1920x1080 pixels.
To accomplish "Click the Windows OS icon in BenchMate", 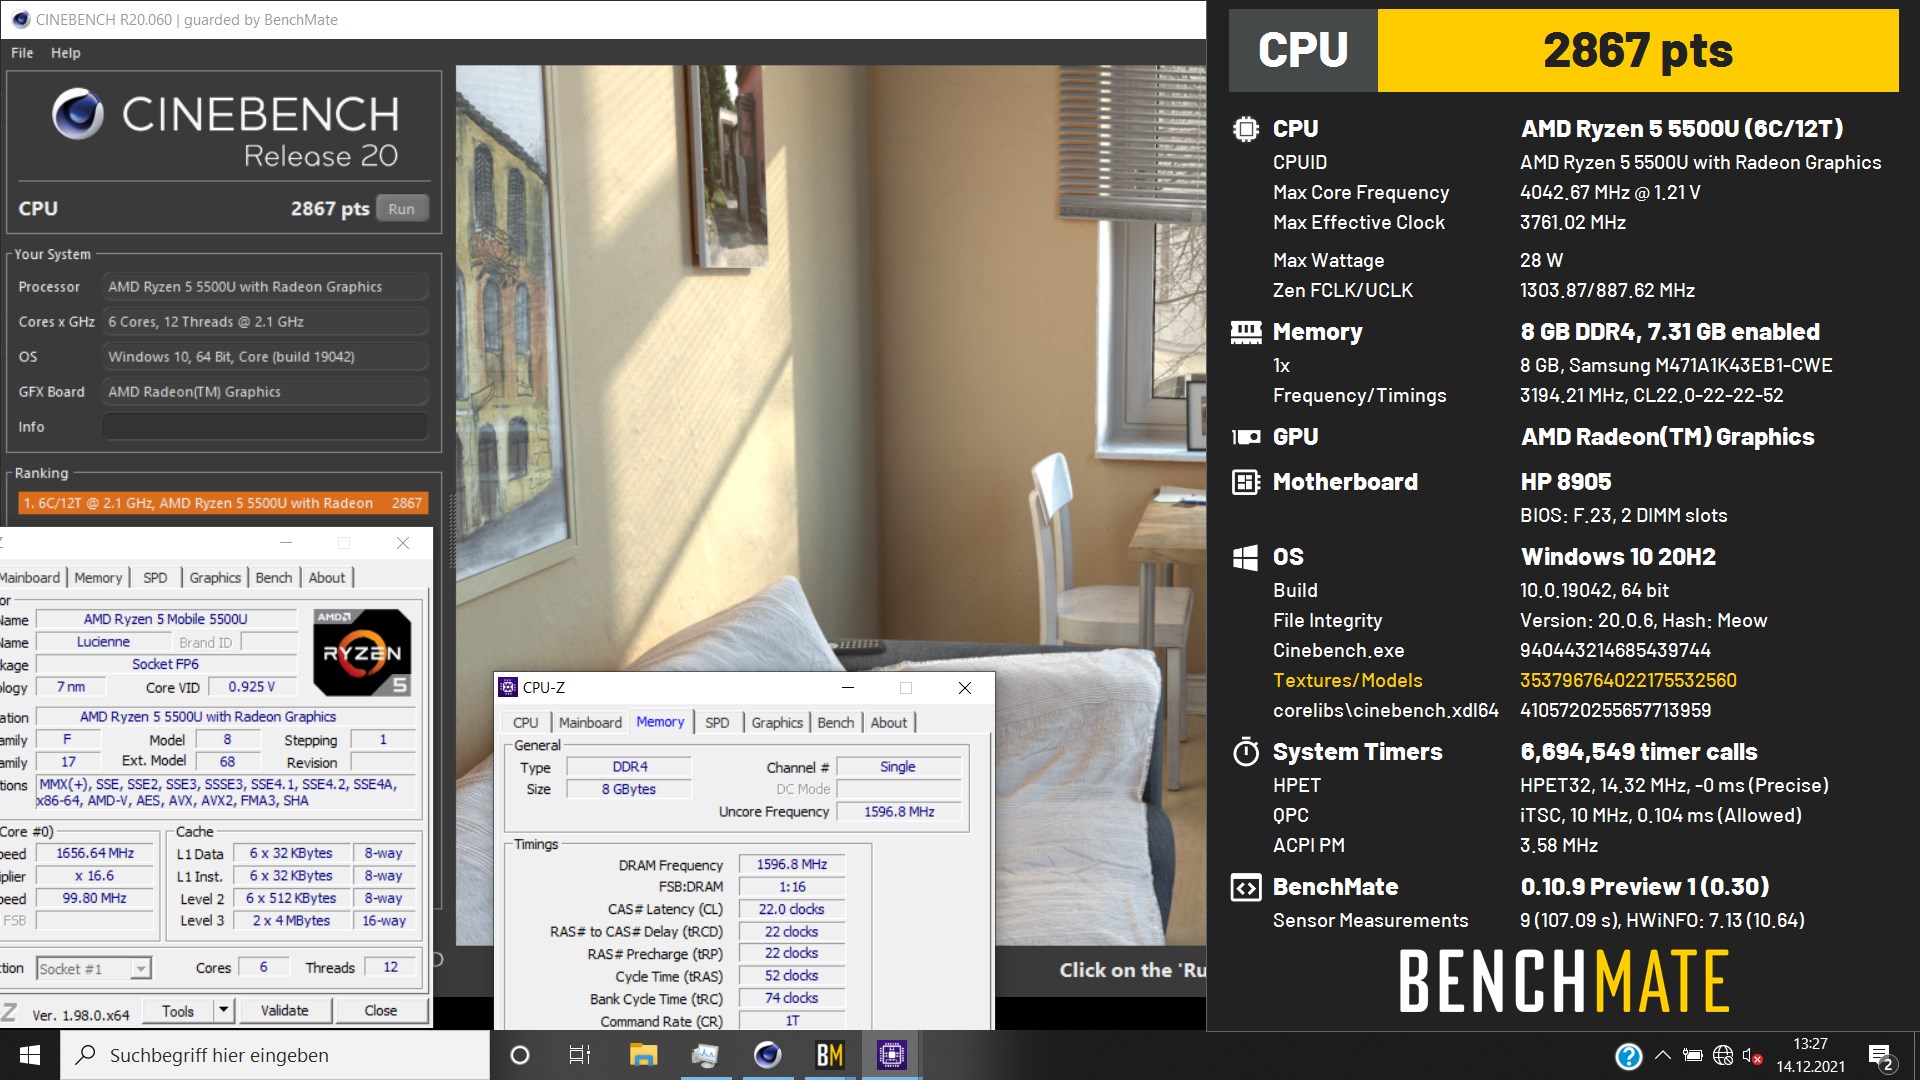I will 1246,558.
